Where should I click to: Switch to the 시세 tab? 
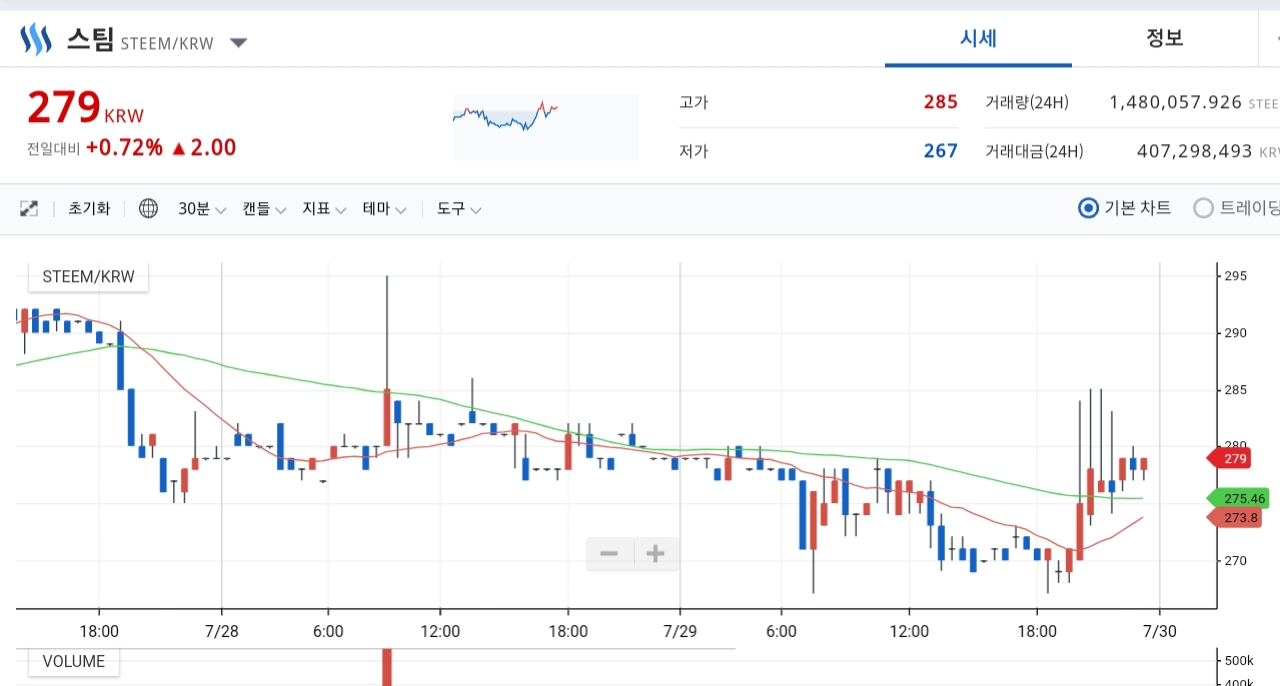978,39
